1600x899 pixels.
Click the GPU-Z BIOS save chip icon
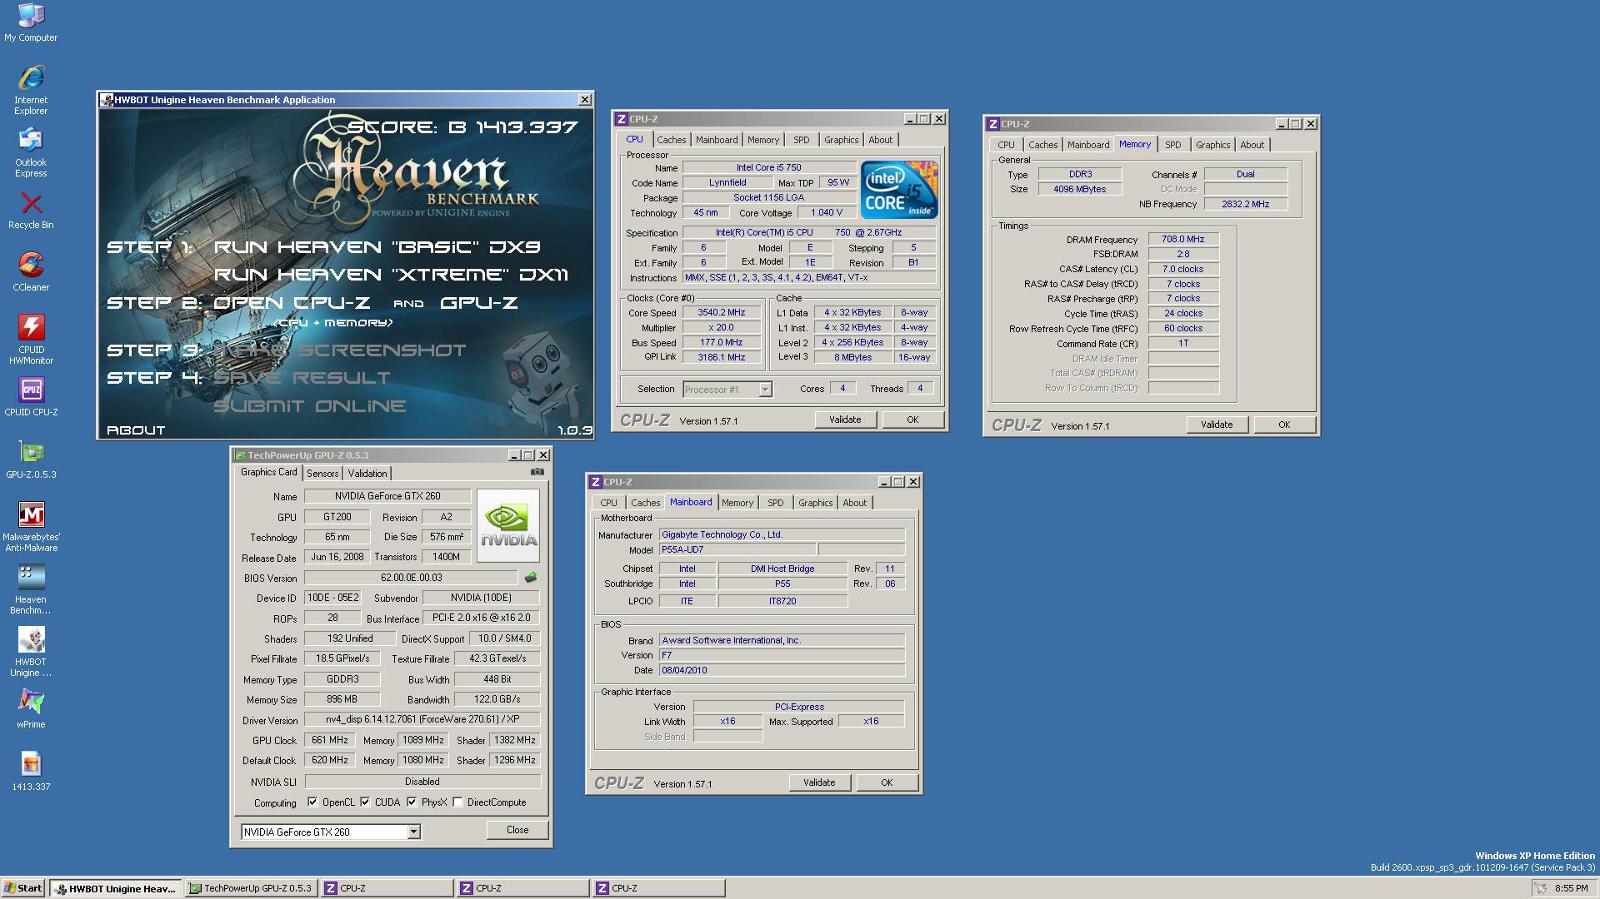[x=530, y=577]
